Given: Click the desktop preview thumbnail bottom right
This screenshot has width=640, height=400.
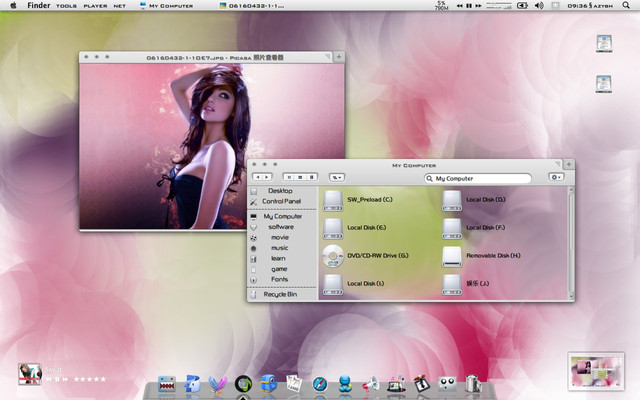Looking at the screenshot, I should coord(596,372).
